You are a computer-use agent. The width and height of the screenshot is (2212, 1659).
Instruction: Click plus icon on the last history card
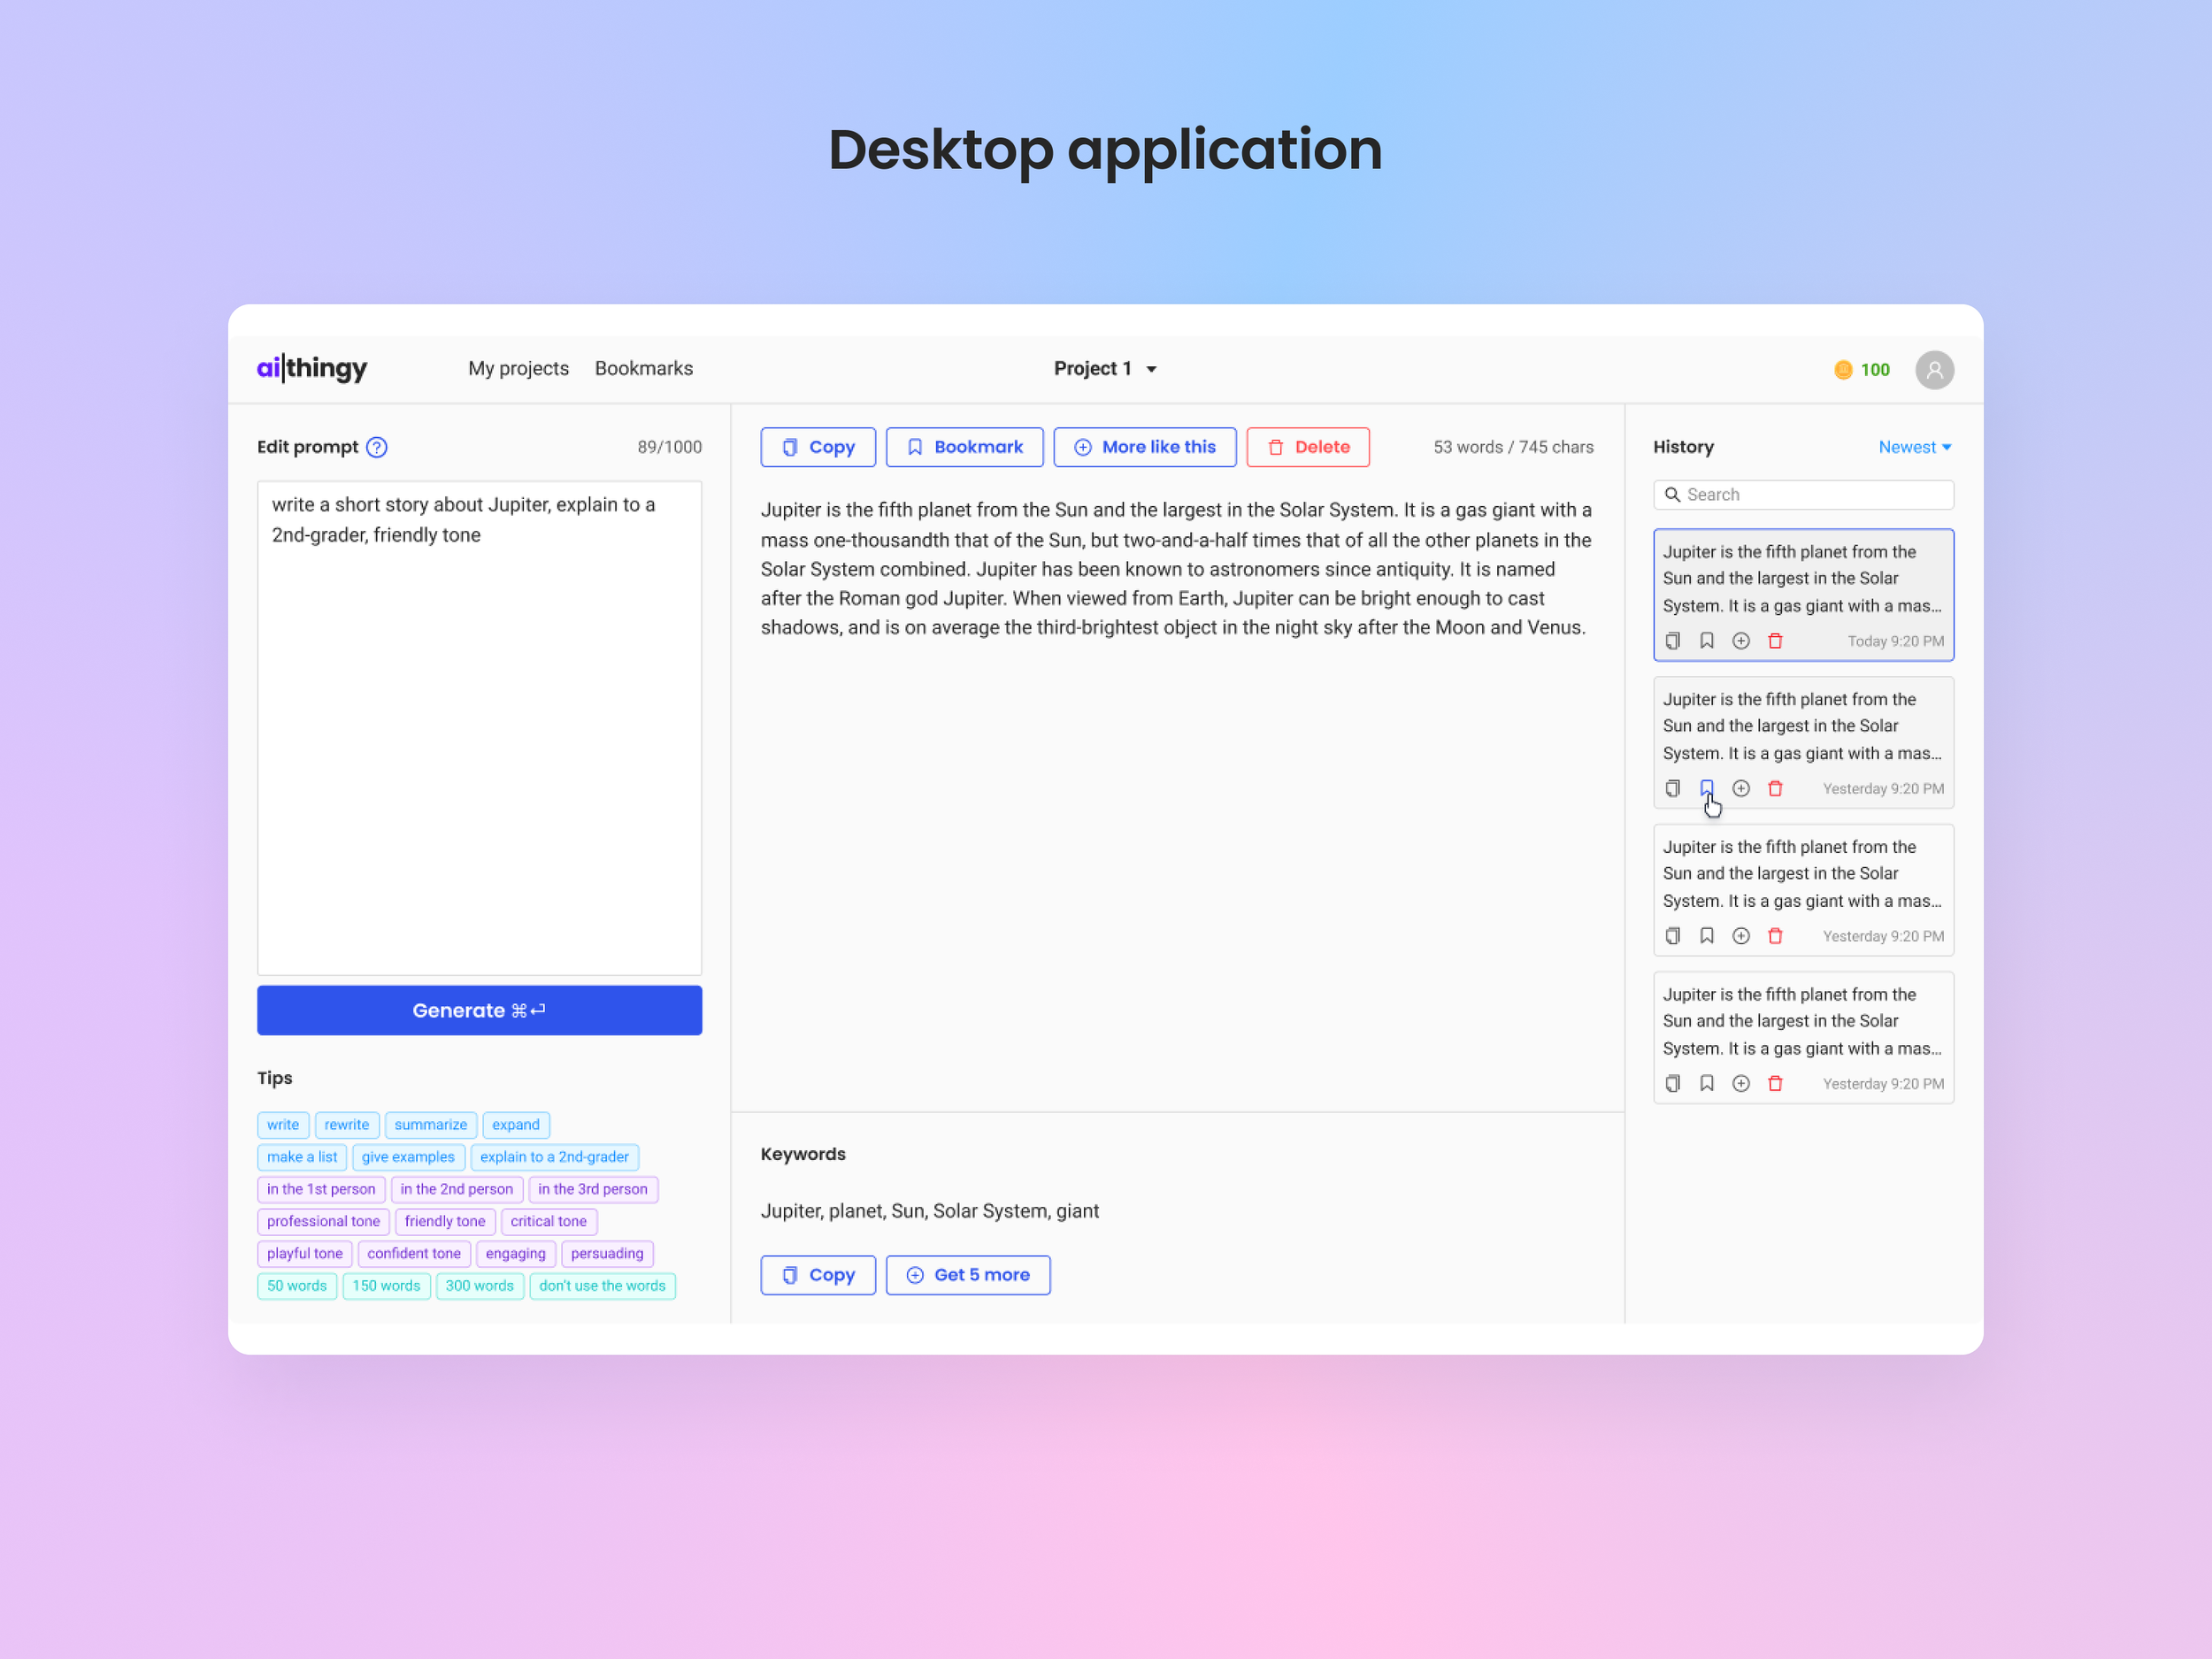(1741, 1084)
